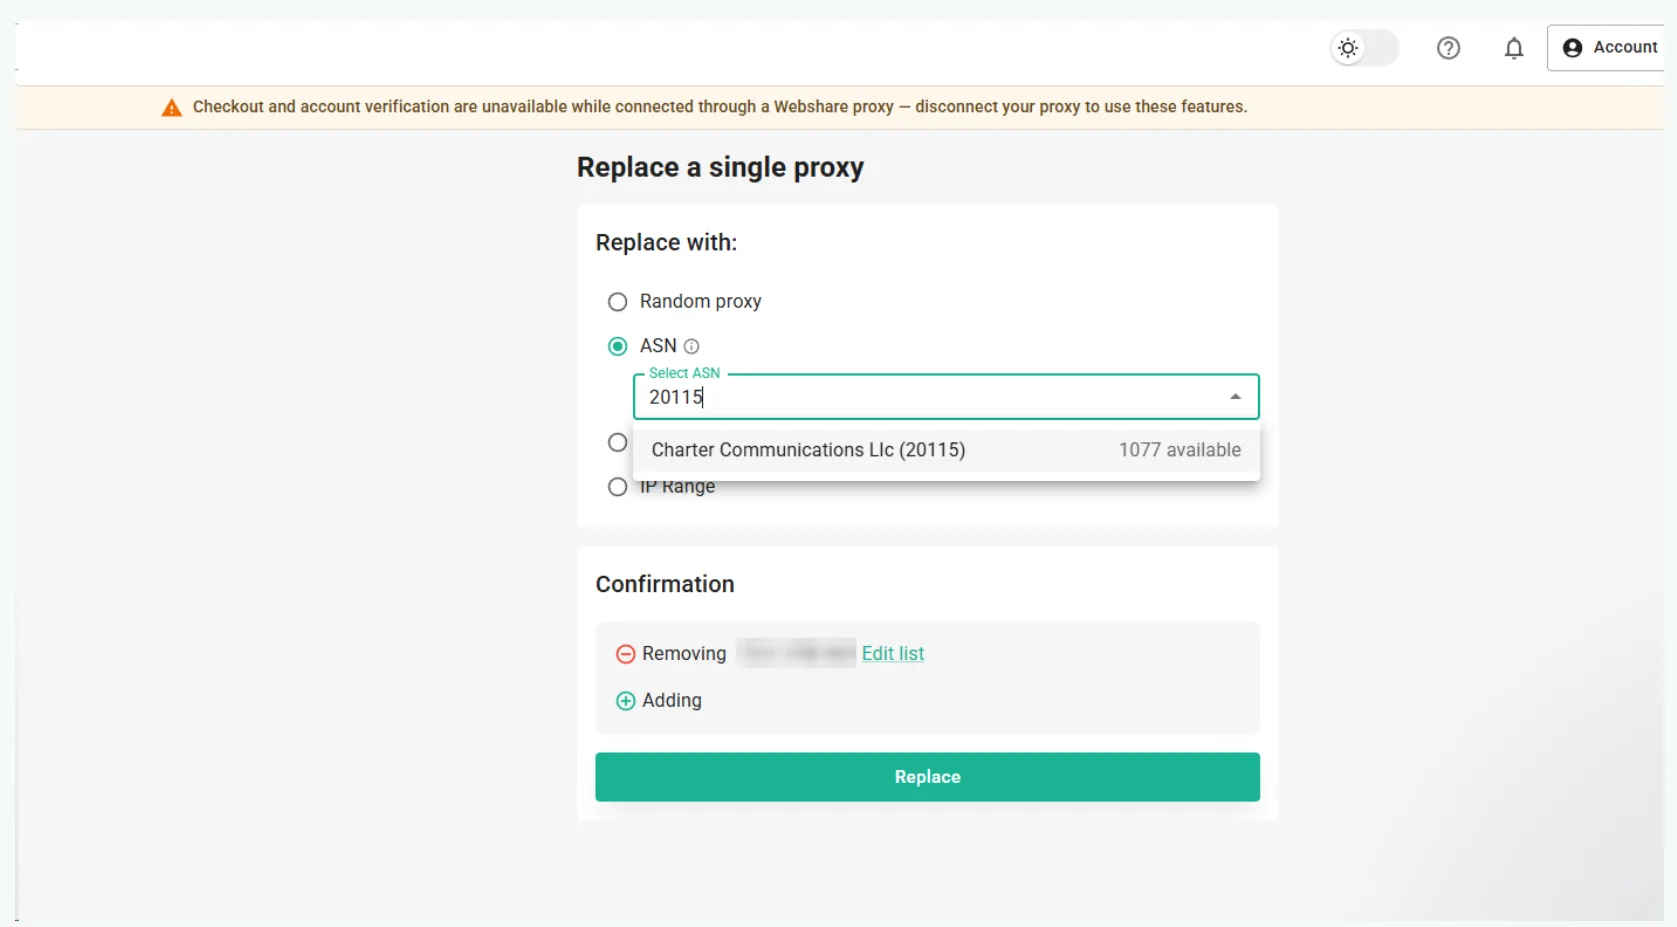
Task: Select the IP Range radio option
Action: tap(618, 487)
